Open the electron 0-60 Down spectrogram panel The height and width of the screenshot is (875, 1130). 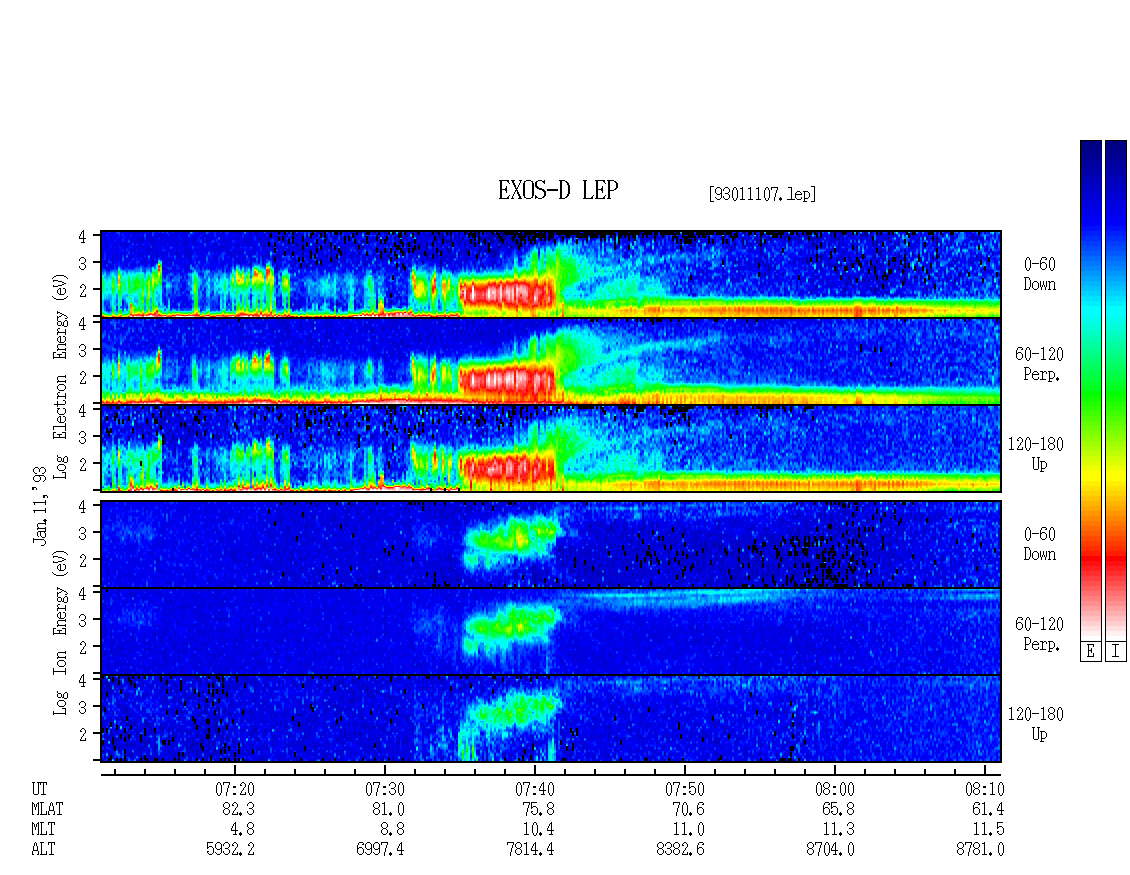[x=551, y=274]
